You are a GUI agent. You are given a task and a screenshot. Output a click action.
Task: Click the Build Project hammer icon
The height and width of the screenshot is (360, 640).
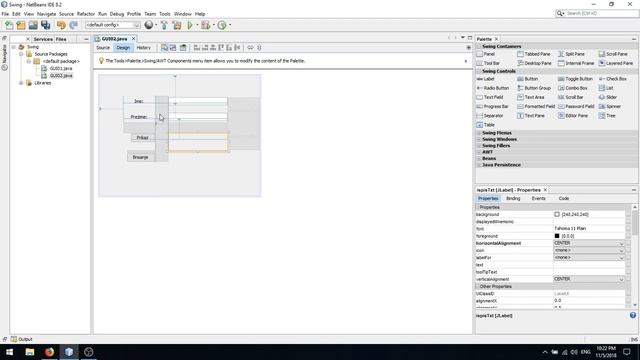point(164,25)
